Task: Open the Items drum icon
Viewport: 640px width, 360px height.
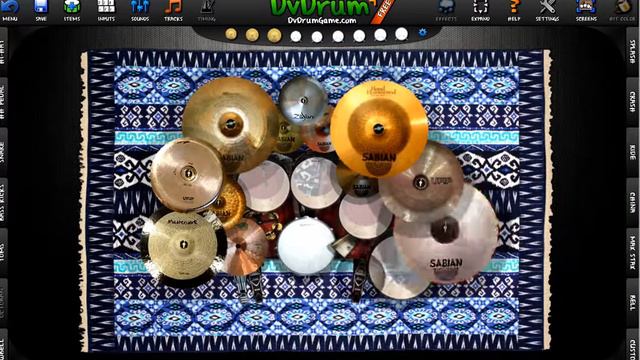Action: [72, 10]
